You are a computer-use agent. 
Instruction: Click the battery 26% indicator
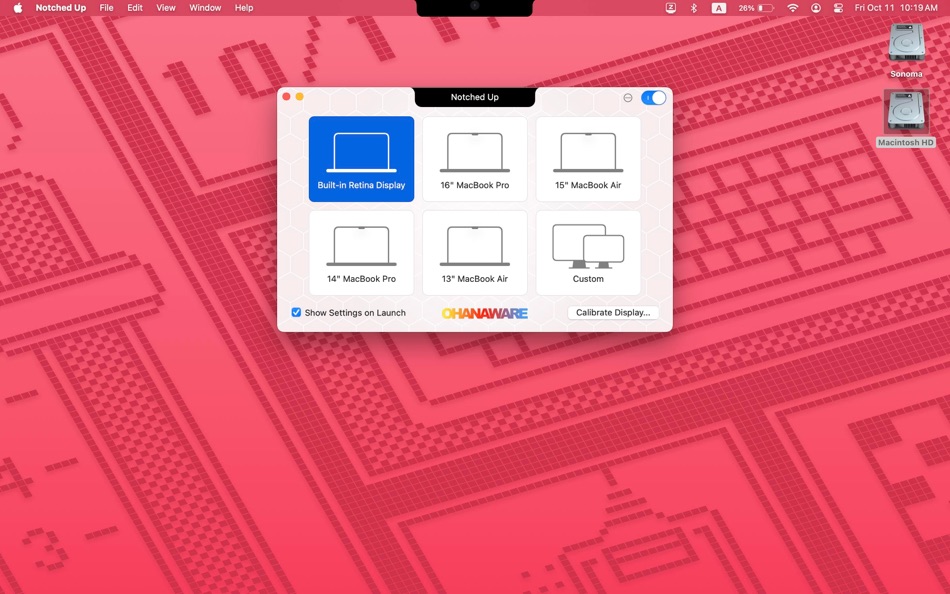(x=756, y=8)
